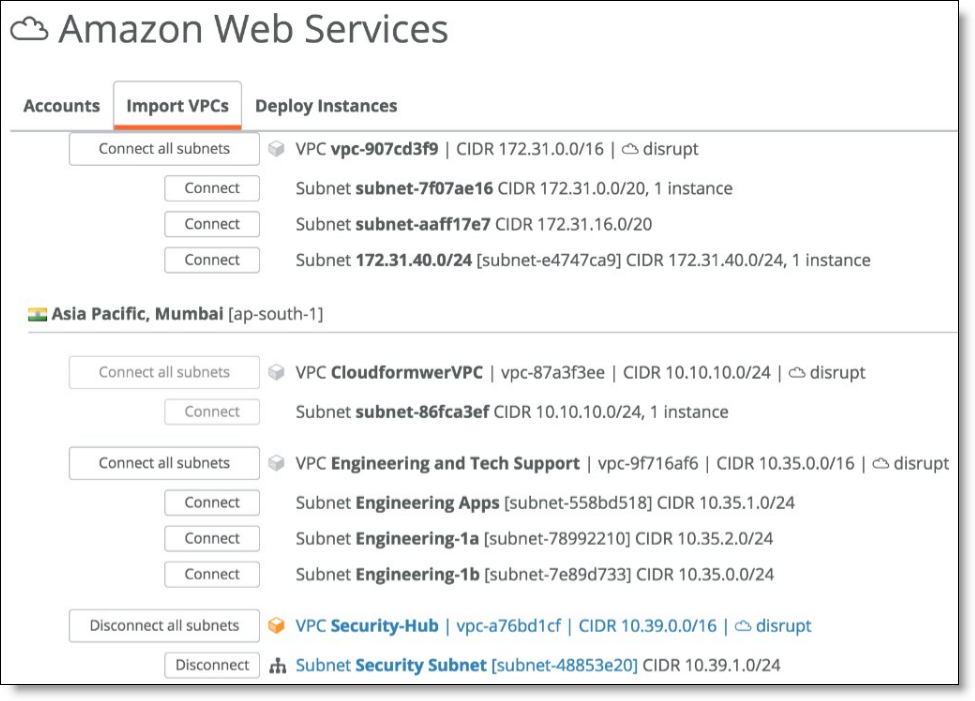The image size is (975, 701).
Task: Connect all subnets of Engineering and Tech Support
Action: tap(164, 463)
